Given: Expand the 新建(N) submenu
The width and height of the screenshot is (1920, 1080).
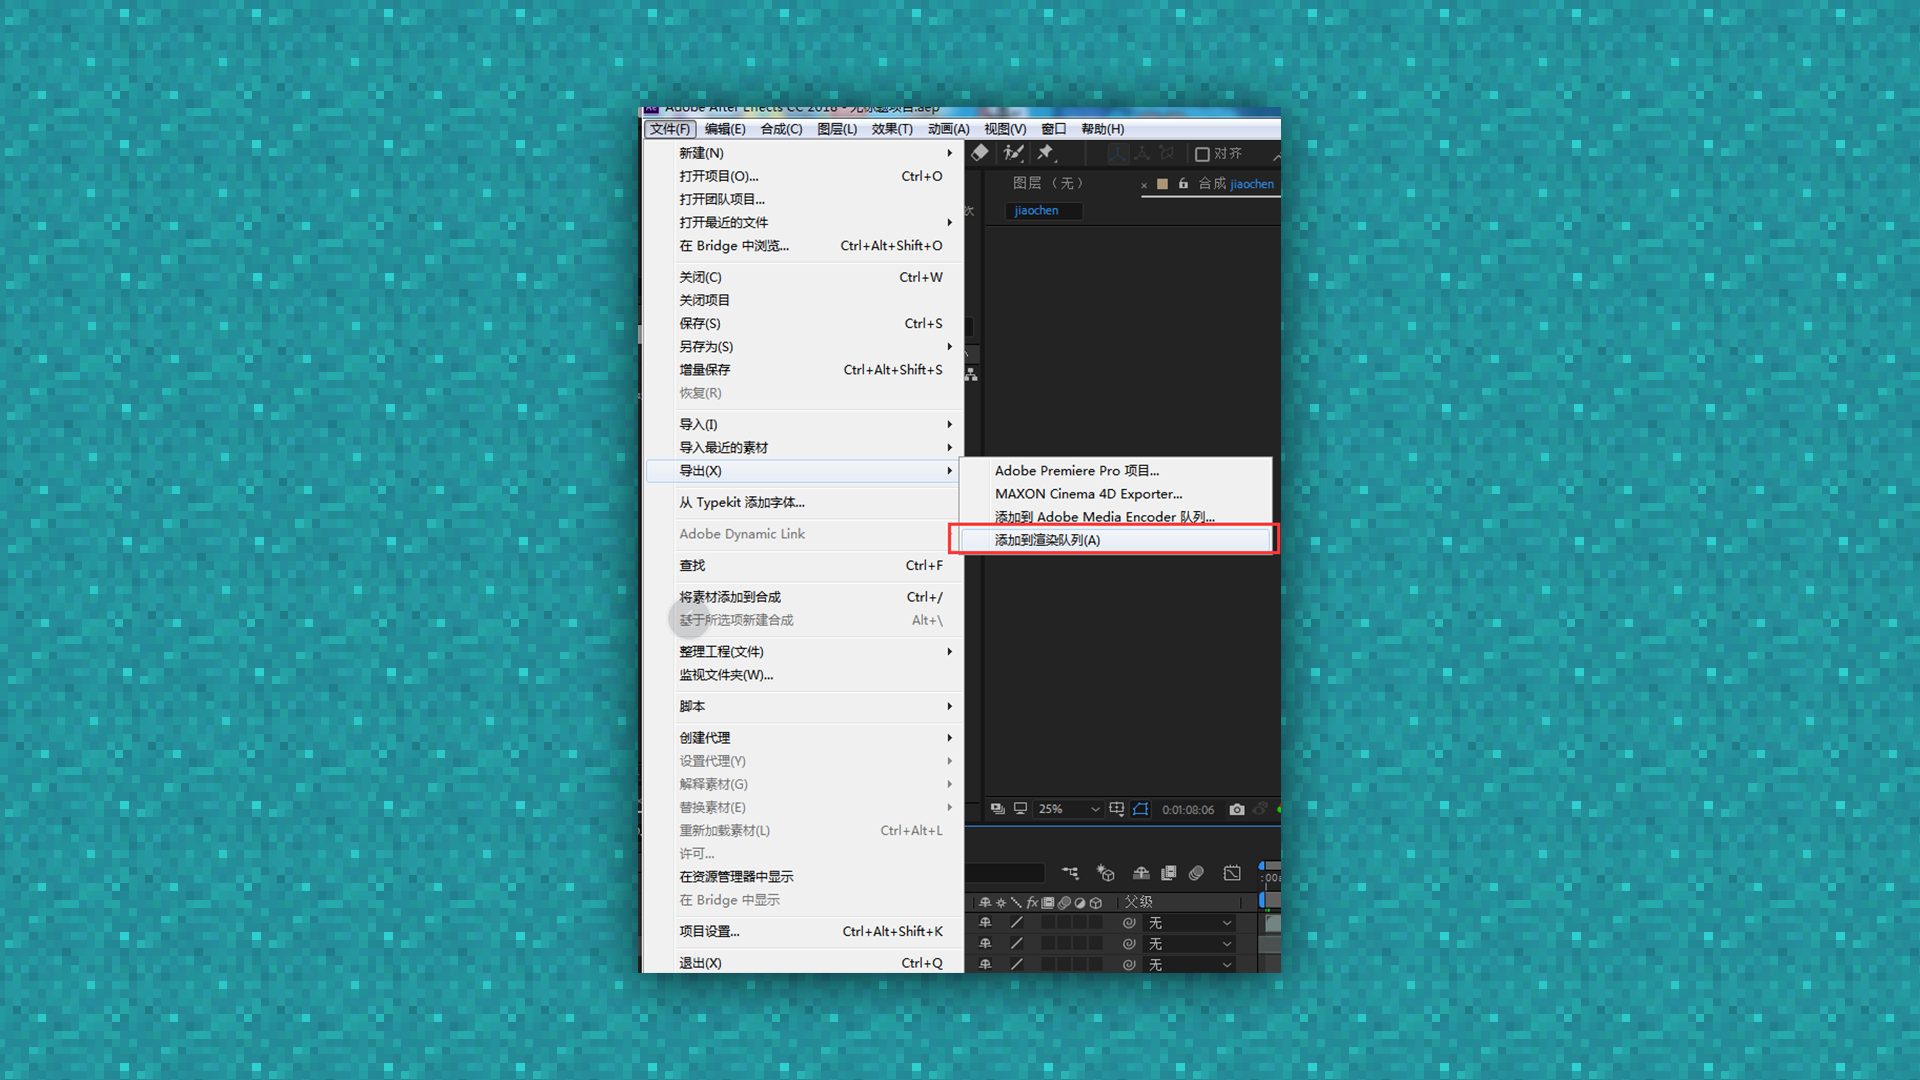Looking at the screenshot, I should click(x=805, y=153).
